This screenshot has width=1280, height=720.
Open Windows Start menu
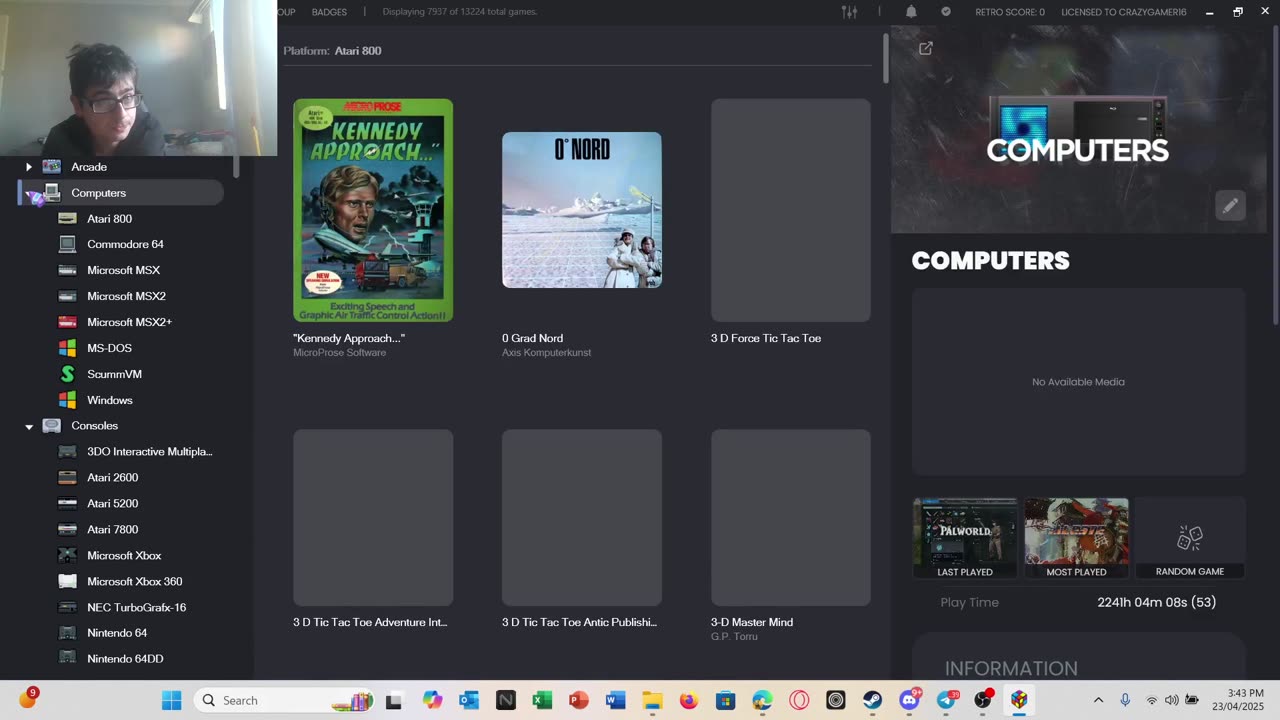(x=172, y=700)
